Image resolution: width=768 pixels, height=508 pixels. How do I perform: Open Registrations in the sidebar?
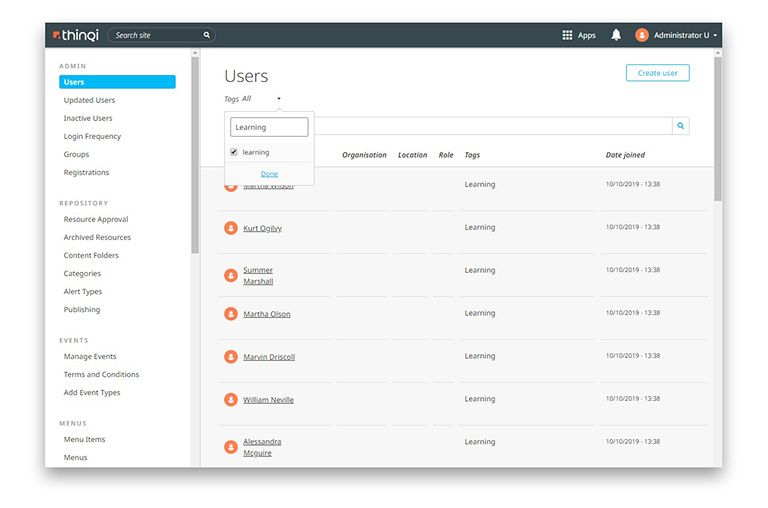pyautogui.click(x=86, y=172)
